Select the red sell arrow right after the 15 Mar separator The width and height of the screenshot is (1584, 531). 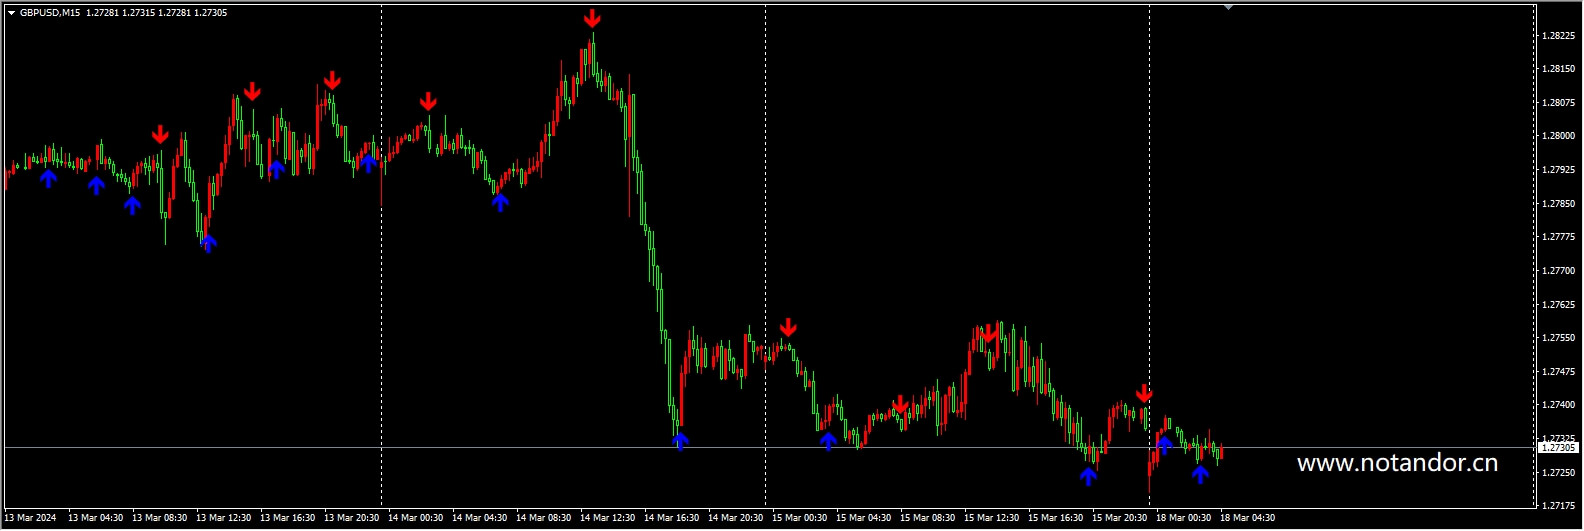click(x=788, y=327)
